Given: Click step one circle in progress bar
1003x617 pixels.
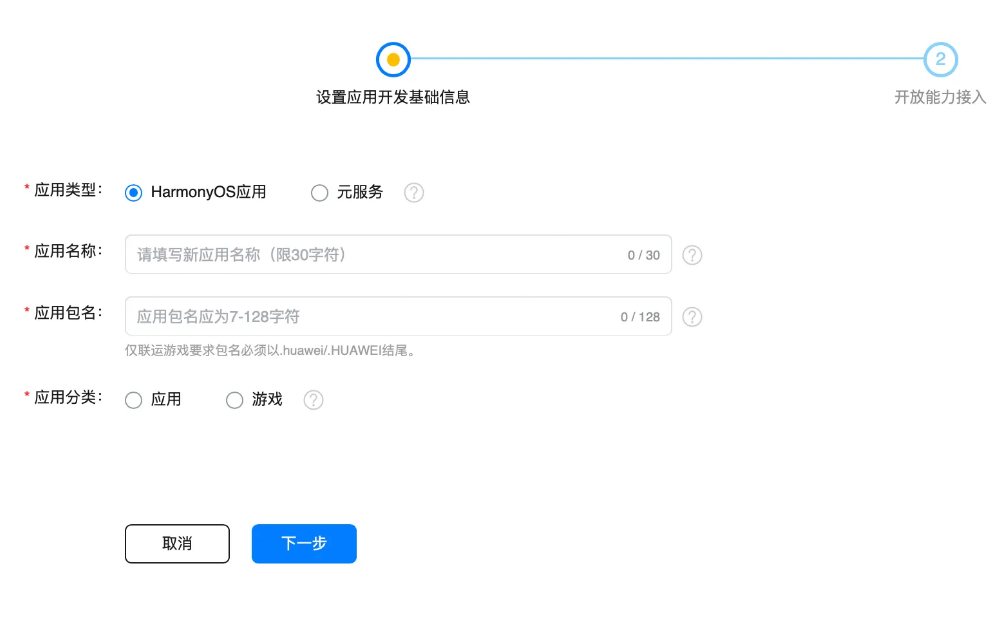Looking at the screenshot, I should click(x=393, y=59).
